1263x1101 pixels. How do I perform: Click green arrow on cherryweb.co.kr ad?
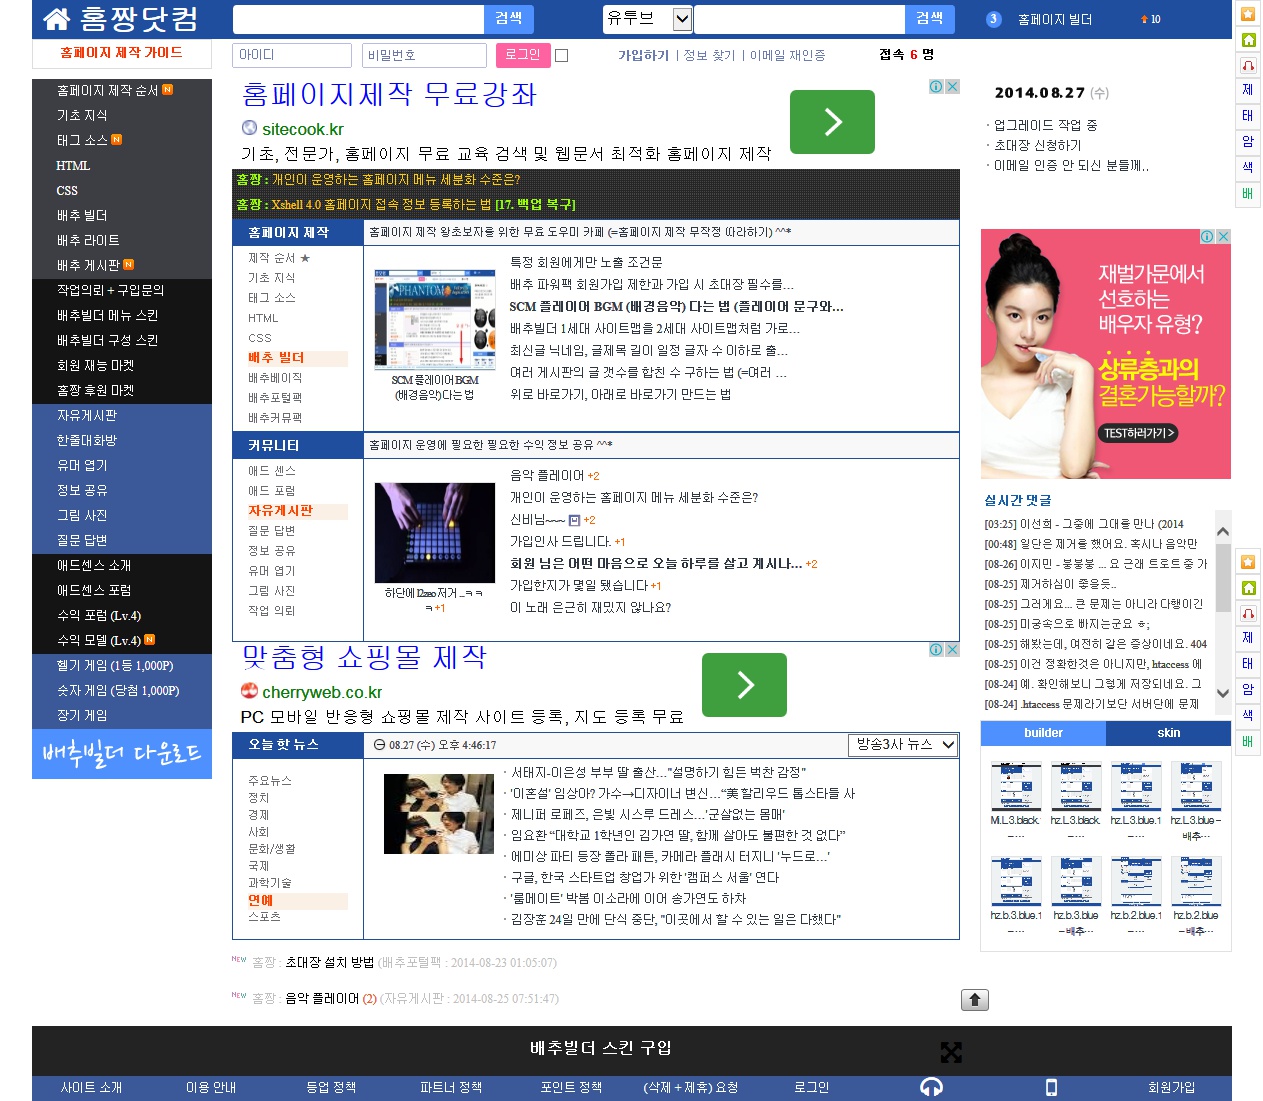744,685
